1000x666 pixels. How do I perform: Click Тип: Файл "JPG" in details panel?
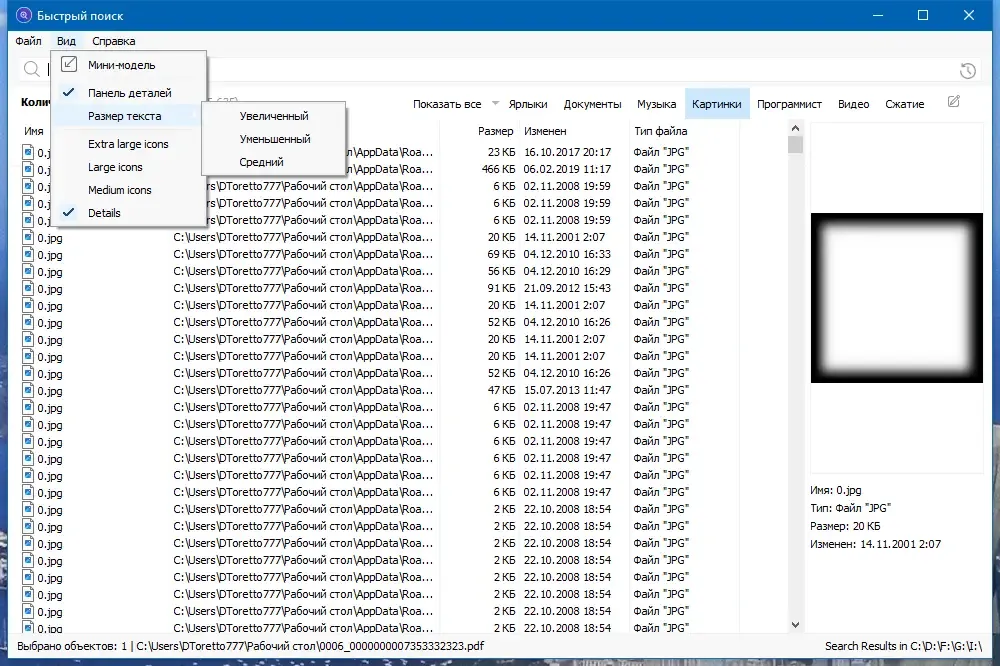pos(850,508)
